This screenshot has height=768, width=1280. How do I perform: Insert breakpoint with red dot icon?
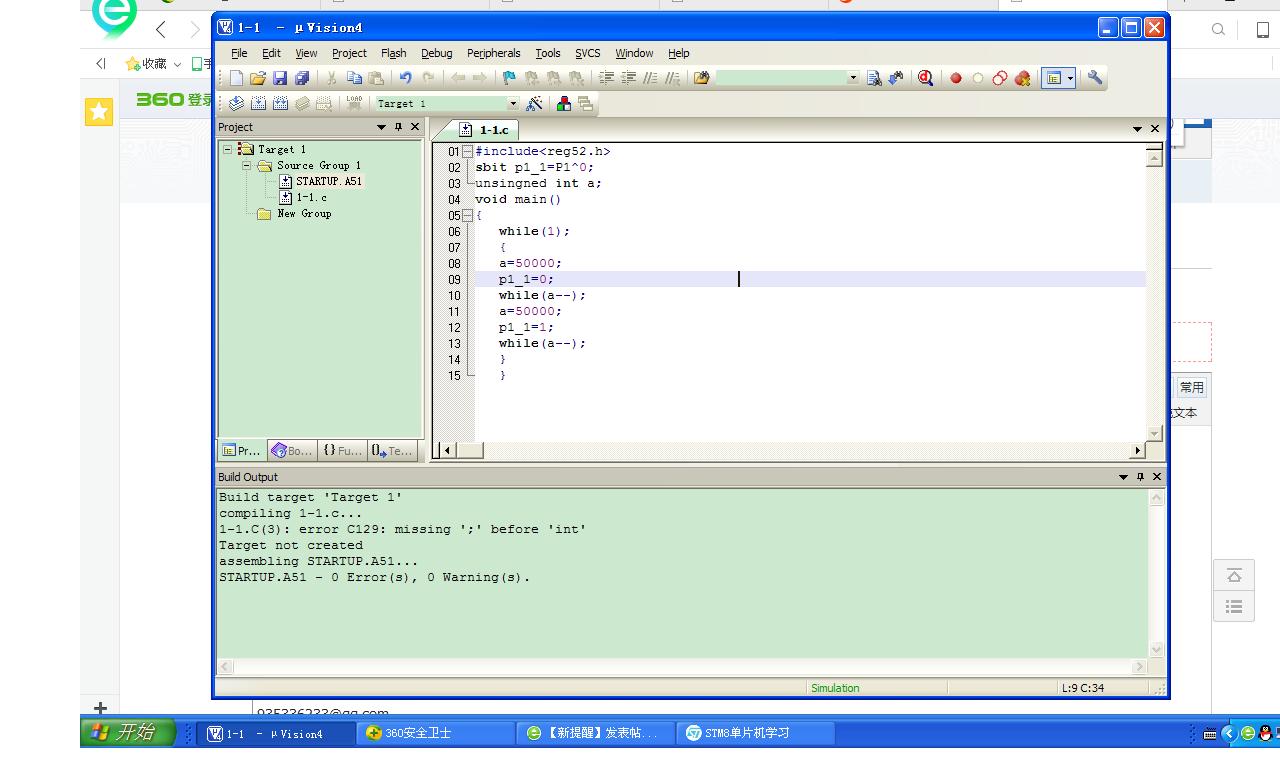tap(956, 78)
